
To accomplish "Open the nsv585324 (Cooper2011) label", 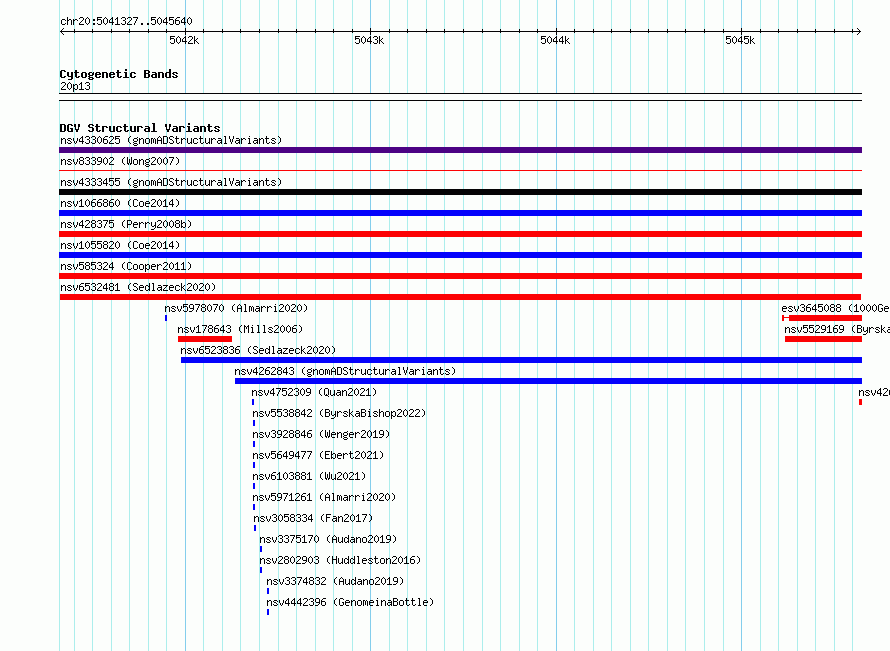I will [126, 266].
